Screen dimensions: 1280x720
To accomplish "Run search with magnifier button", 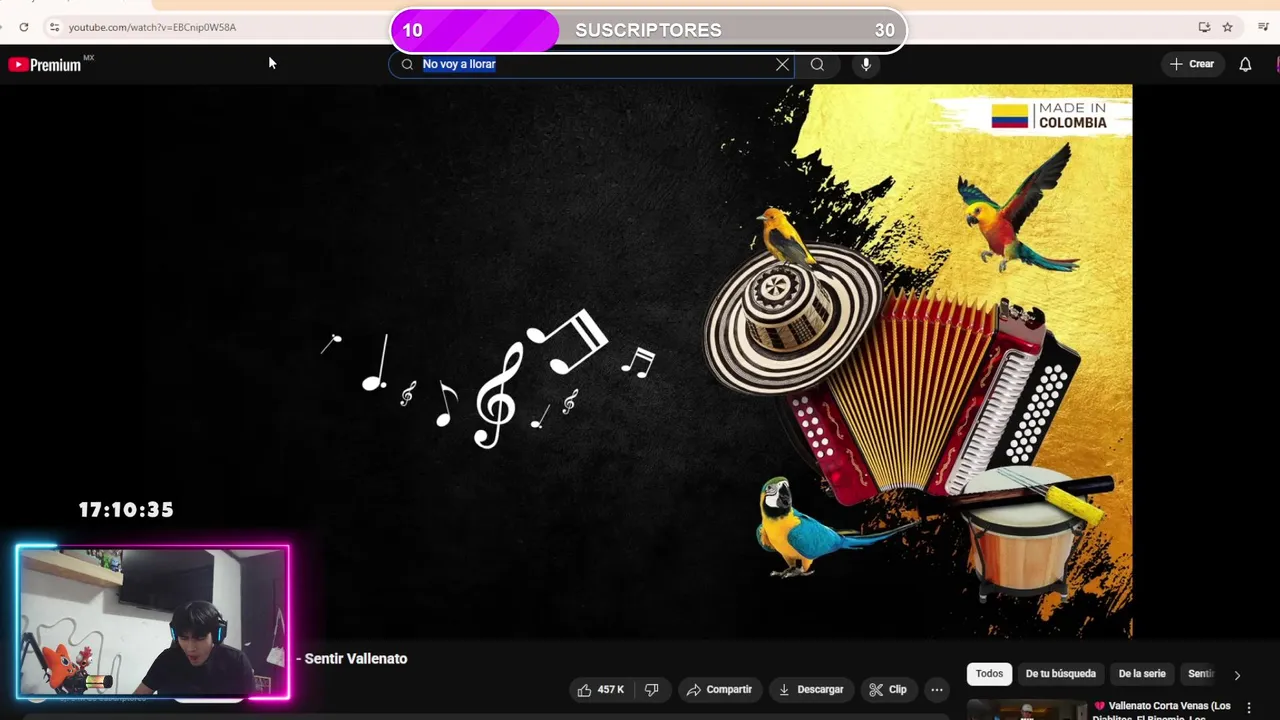I will (817, 64).
